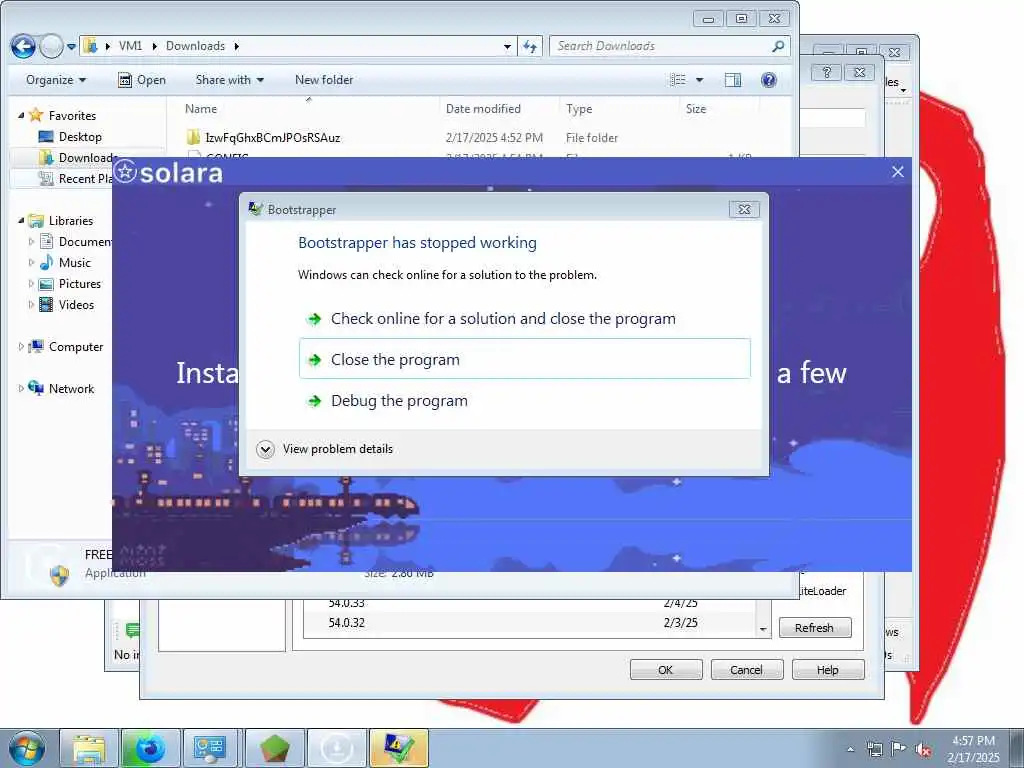Click Open in Explorer toolbar
This screenshot has width=1024, height=768.
142,80
